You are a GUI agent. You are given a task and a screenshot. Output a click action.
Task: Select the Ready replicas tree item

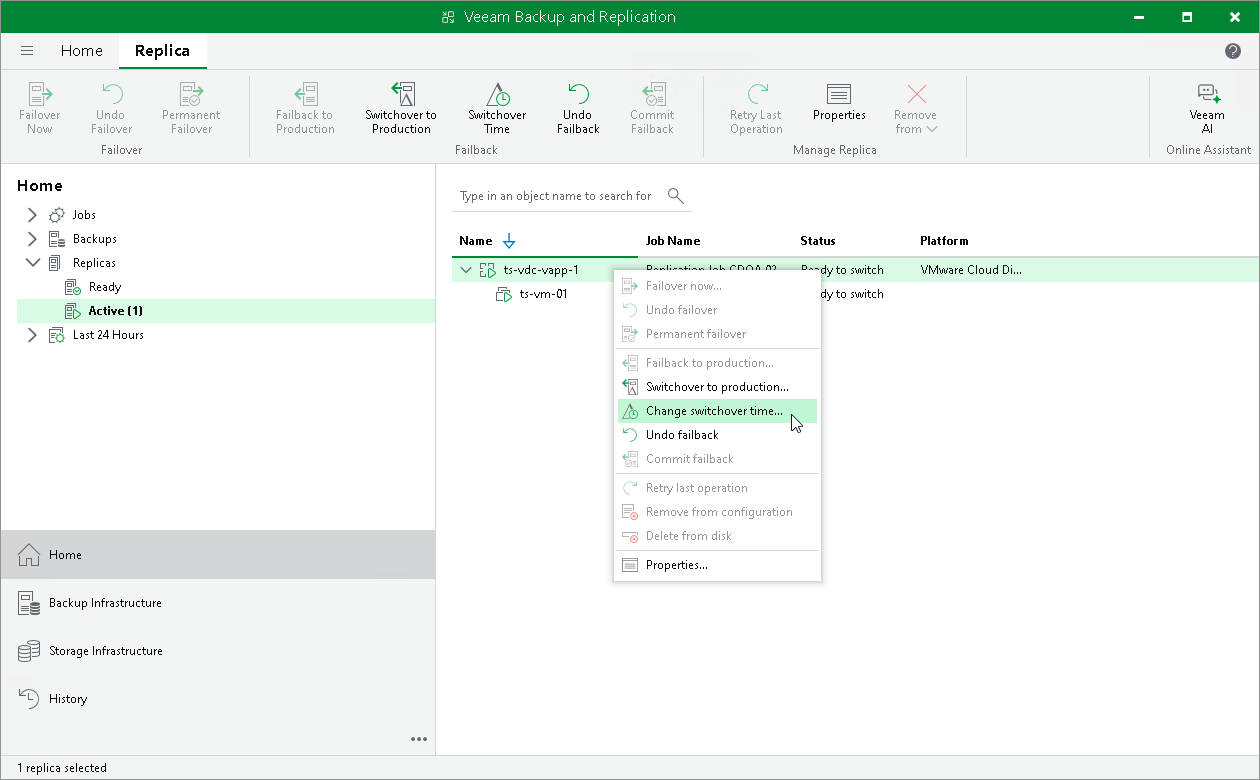pyautogui.click(x=104, y=287)
